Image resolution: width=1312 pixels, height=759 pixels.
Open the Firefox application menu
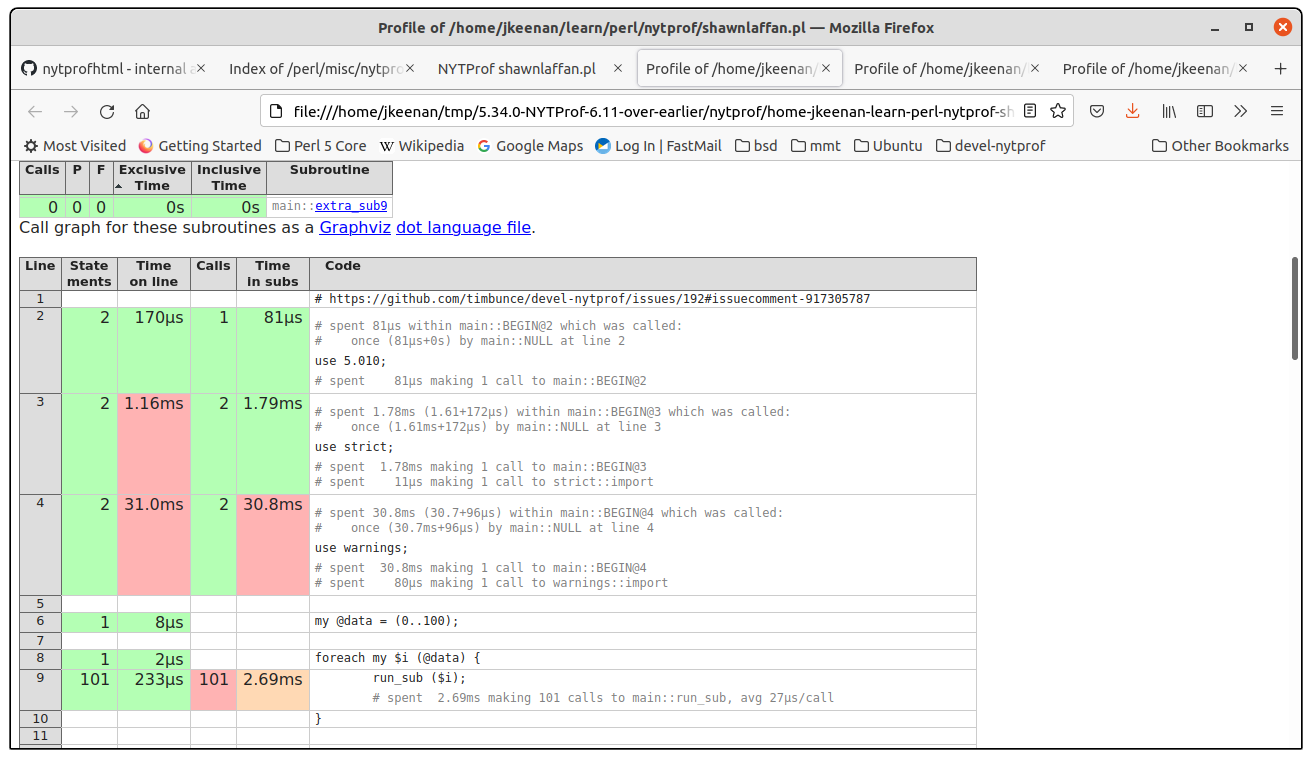tap(1277, 111)
